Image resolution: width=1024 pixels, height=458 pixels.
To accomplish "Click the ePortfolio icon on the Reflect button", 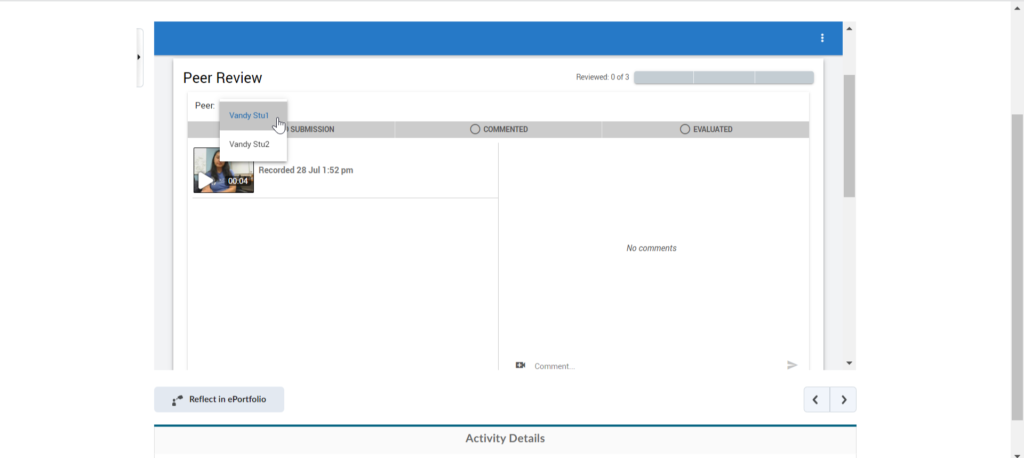I will [177, 400].
